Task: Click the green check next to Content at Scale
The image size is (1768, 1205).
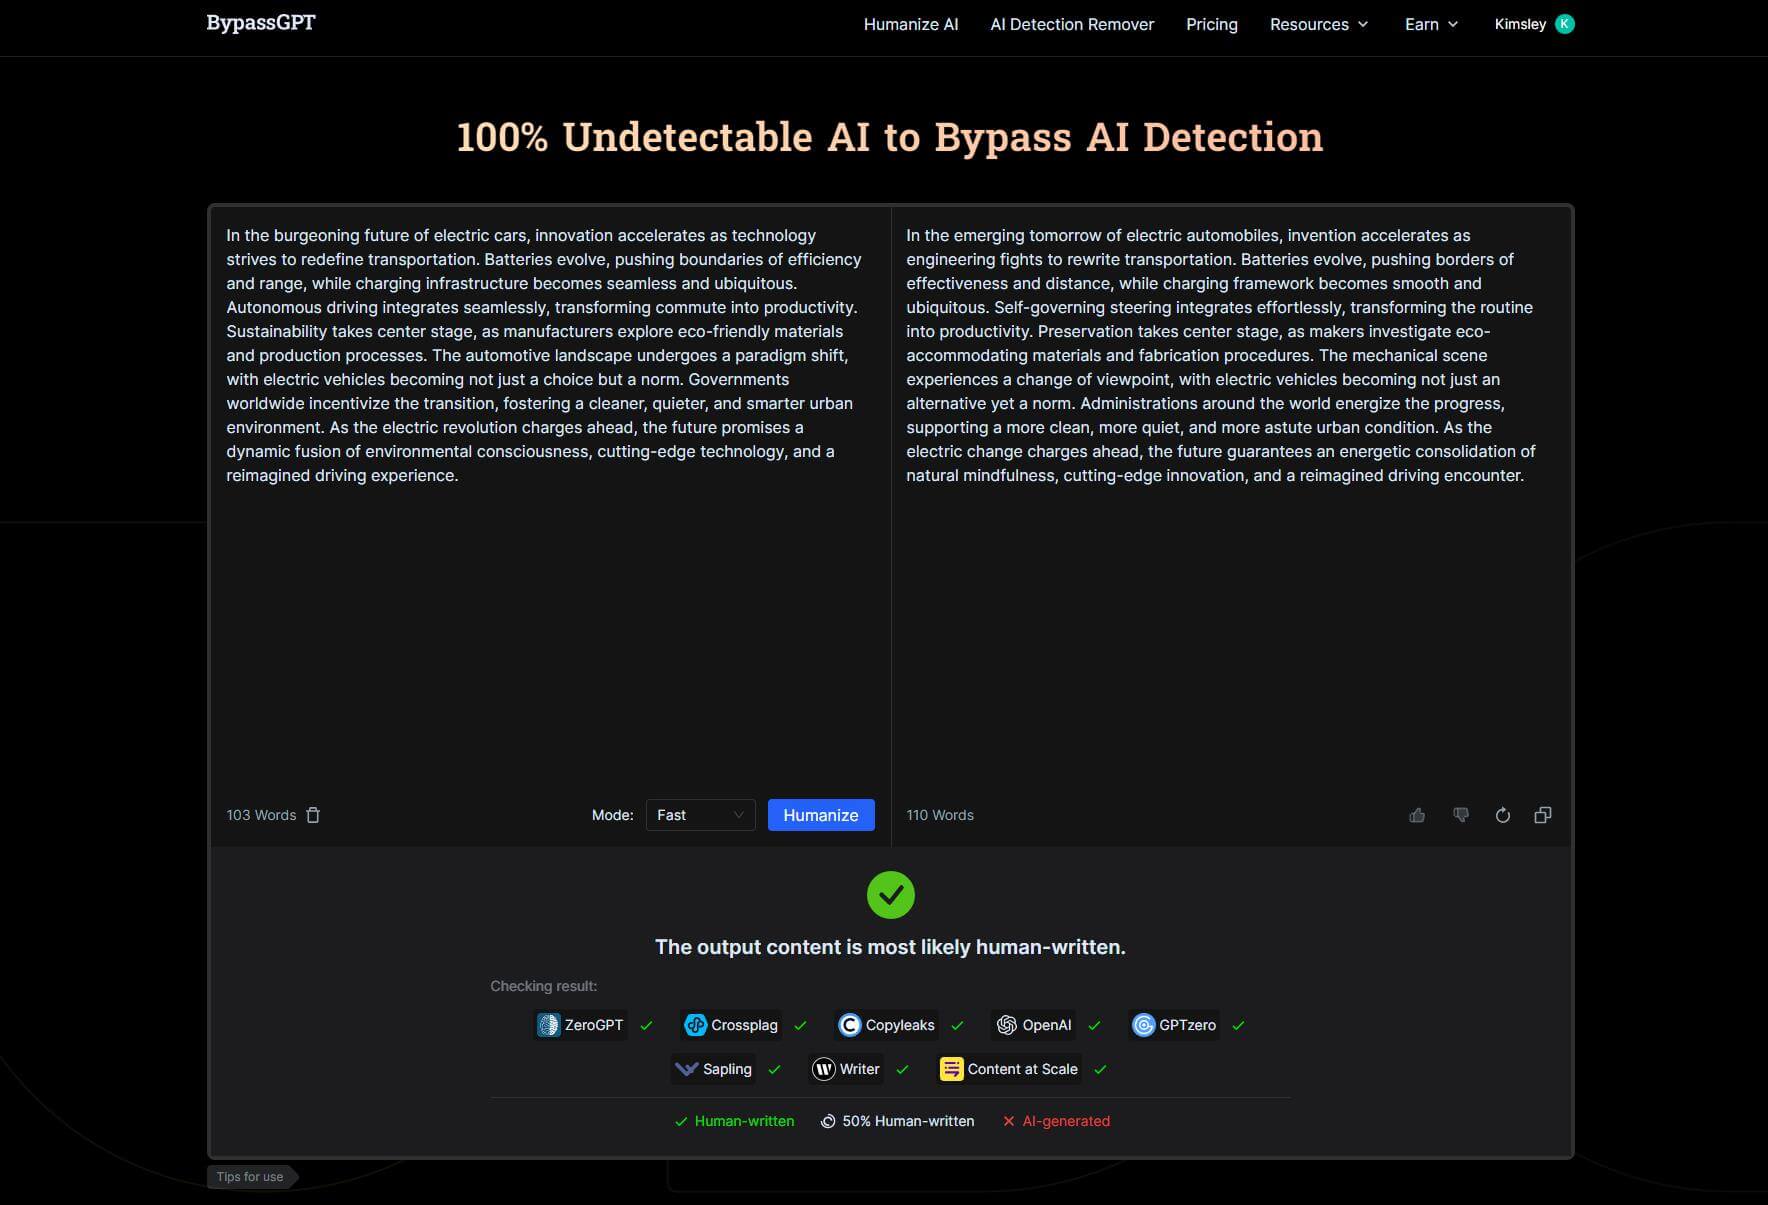Action: pyautogui.click(x=1100, y=1069)
